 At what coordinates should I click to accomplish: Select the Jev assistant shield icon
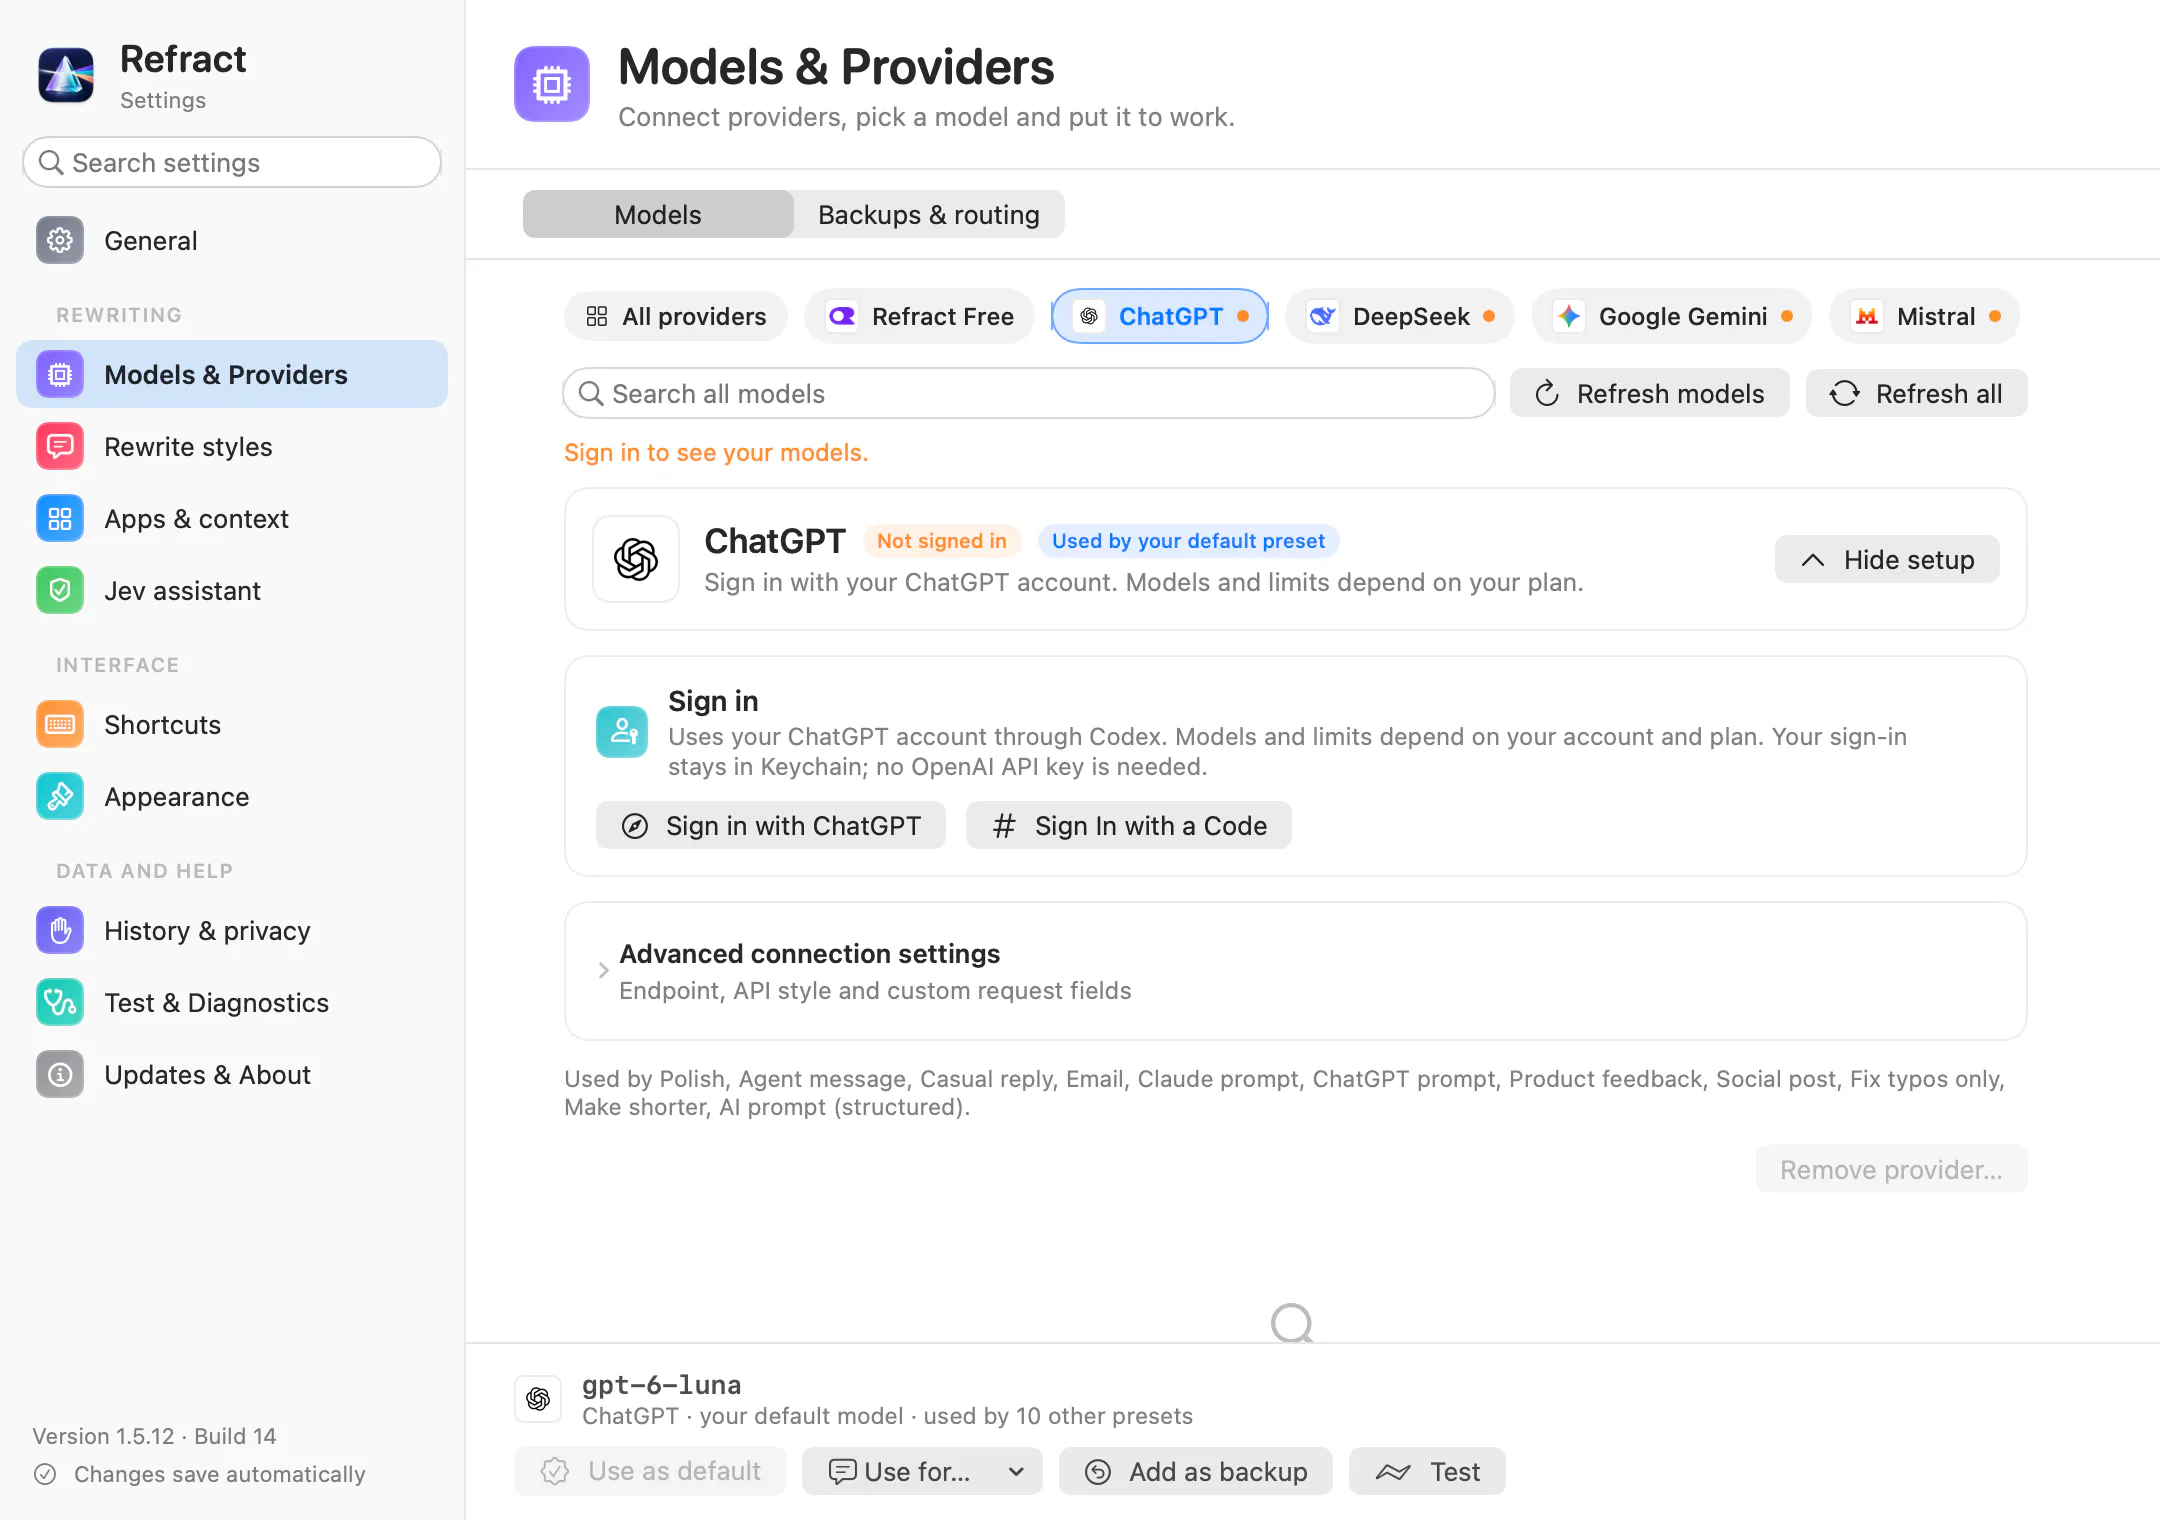point(60,591)
